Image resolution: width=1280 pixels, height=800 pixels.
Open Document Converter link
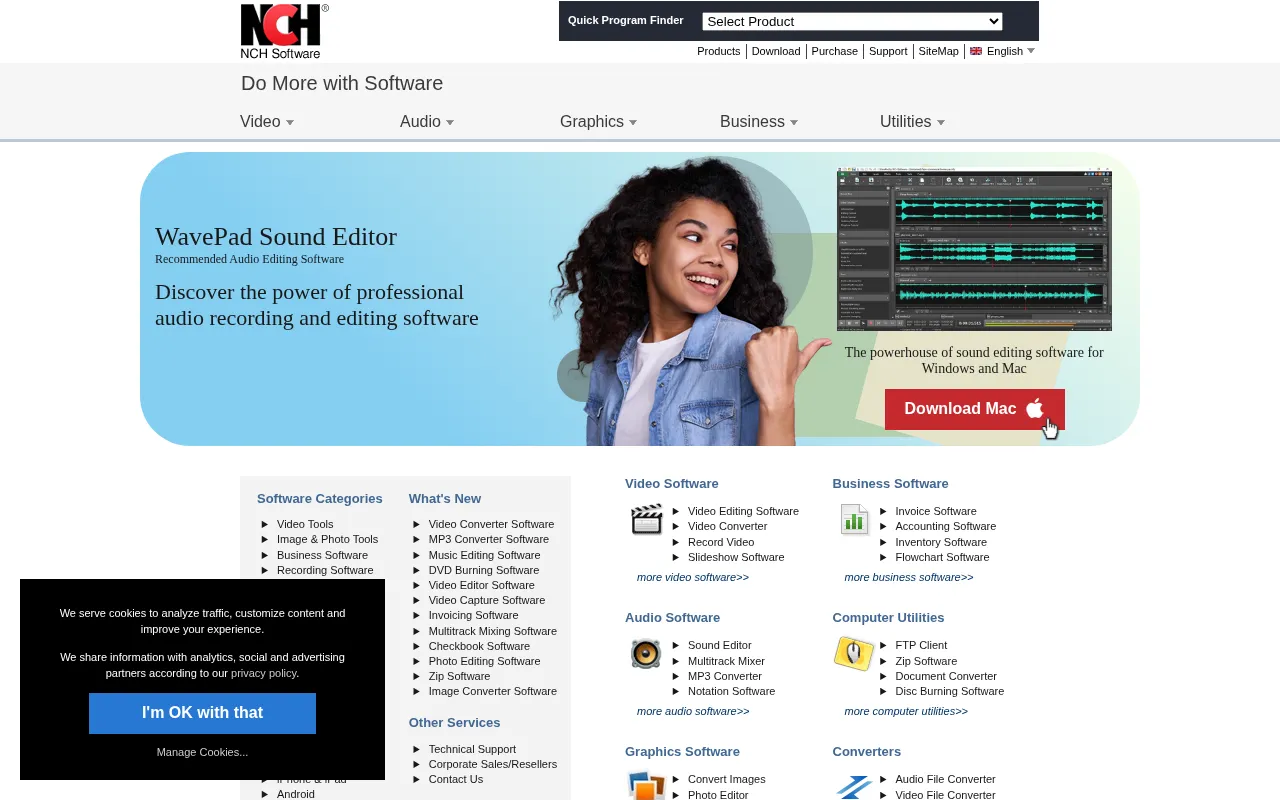click(x=946, y=676)
